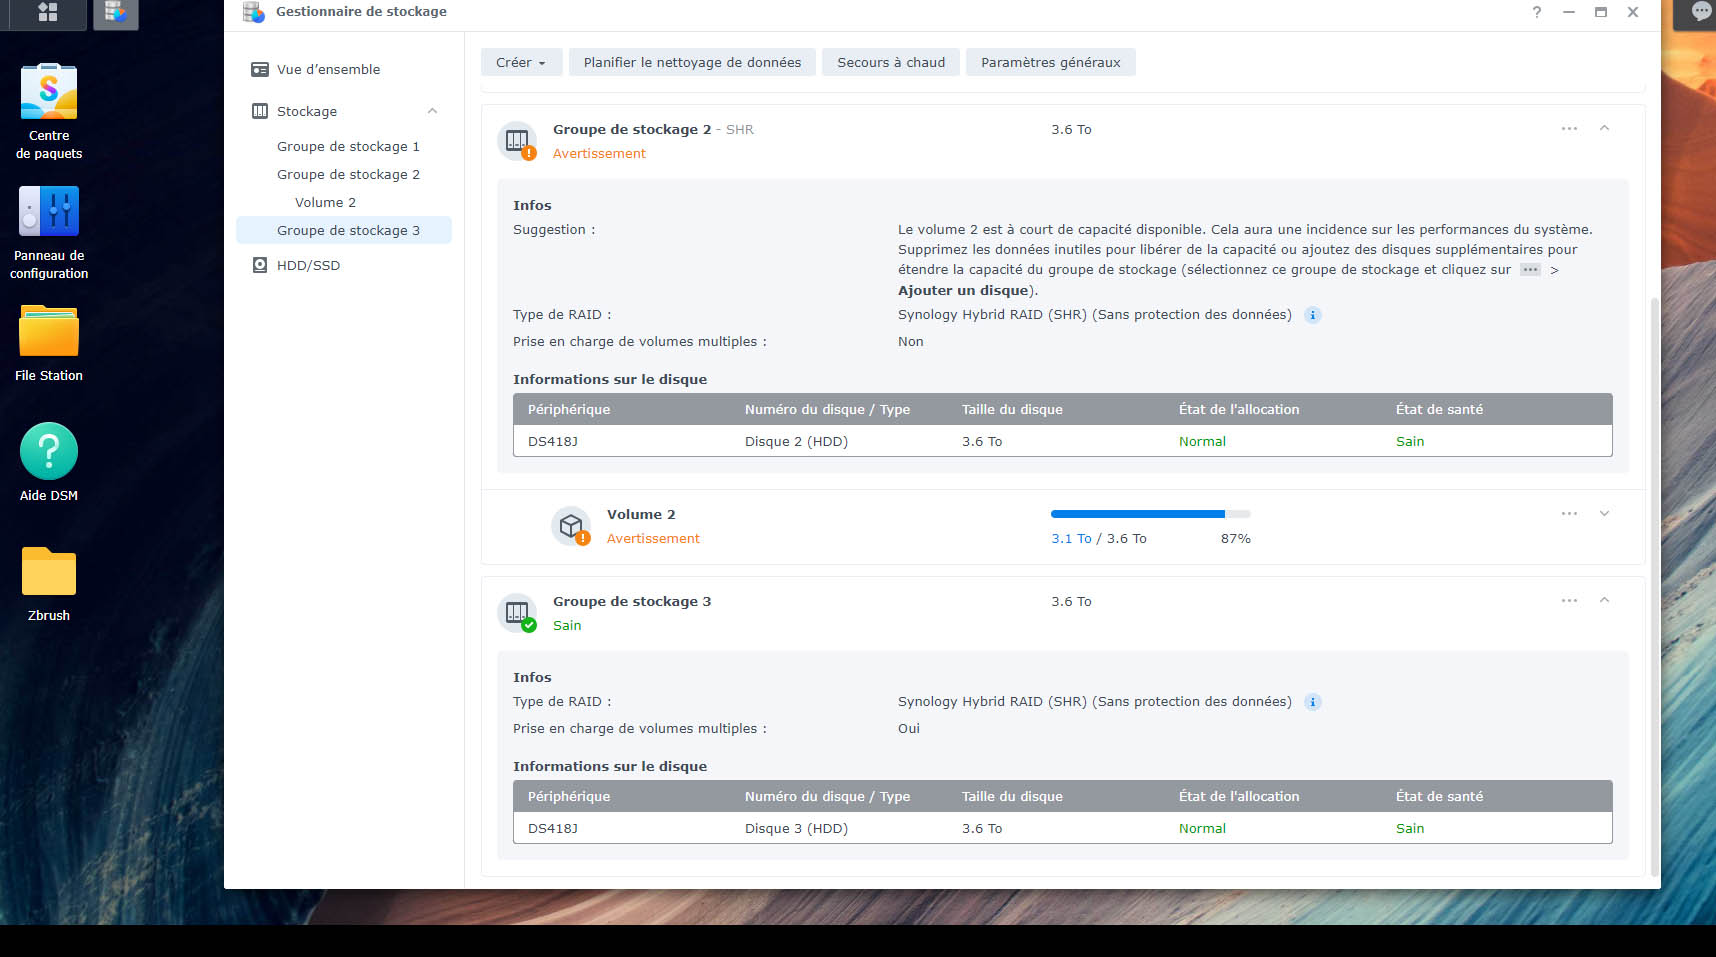Click Sain status under Groupe de stockage 3
1716x957 pixels.
click(x=567, y=625)
